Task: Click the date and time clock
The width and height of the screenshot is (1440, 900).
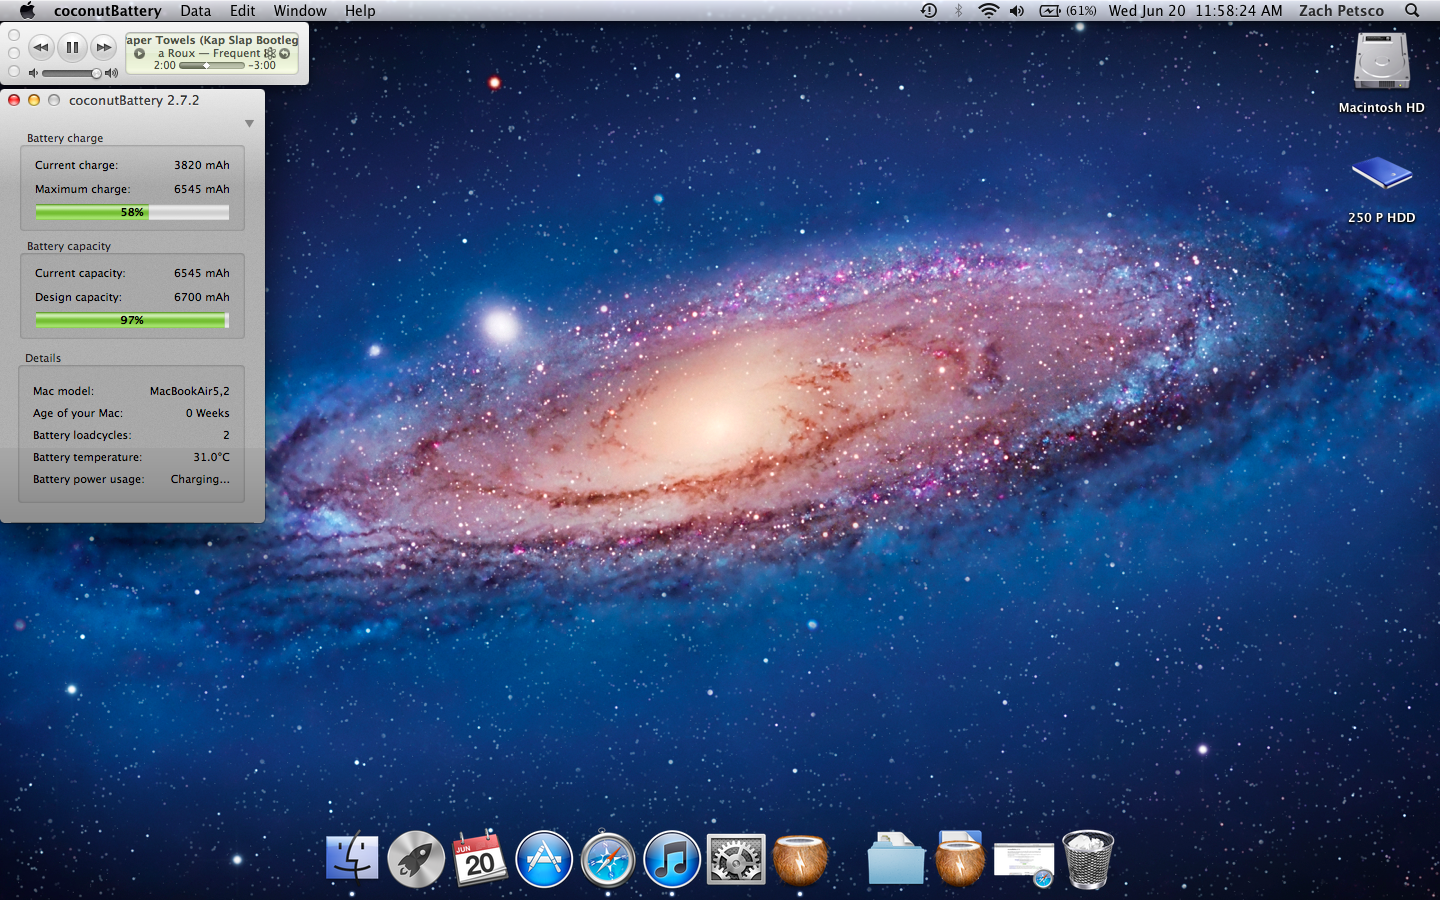Action: click(1195, 11)
